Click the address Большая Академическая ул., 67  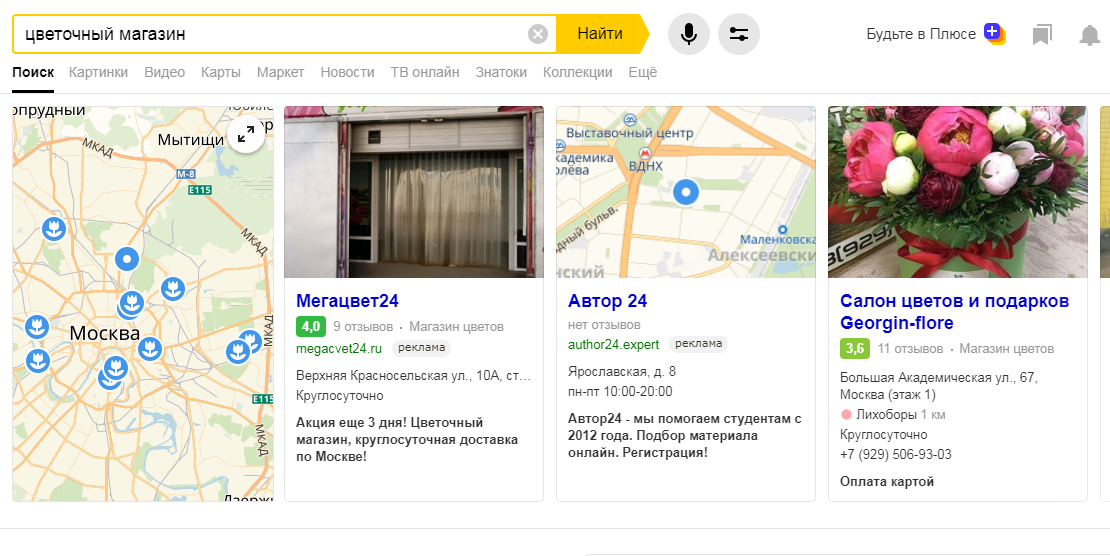[939, 386]
